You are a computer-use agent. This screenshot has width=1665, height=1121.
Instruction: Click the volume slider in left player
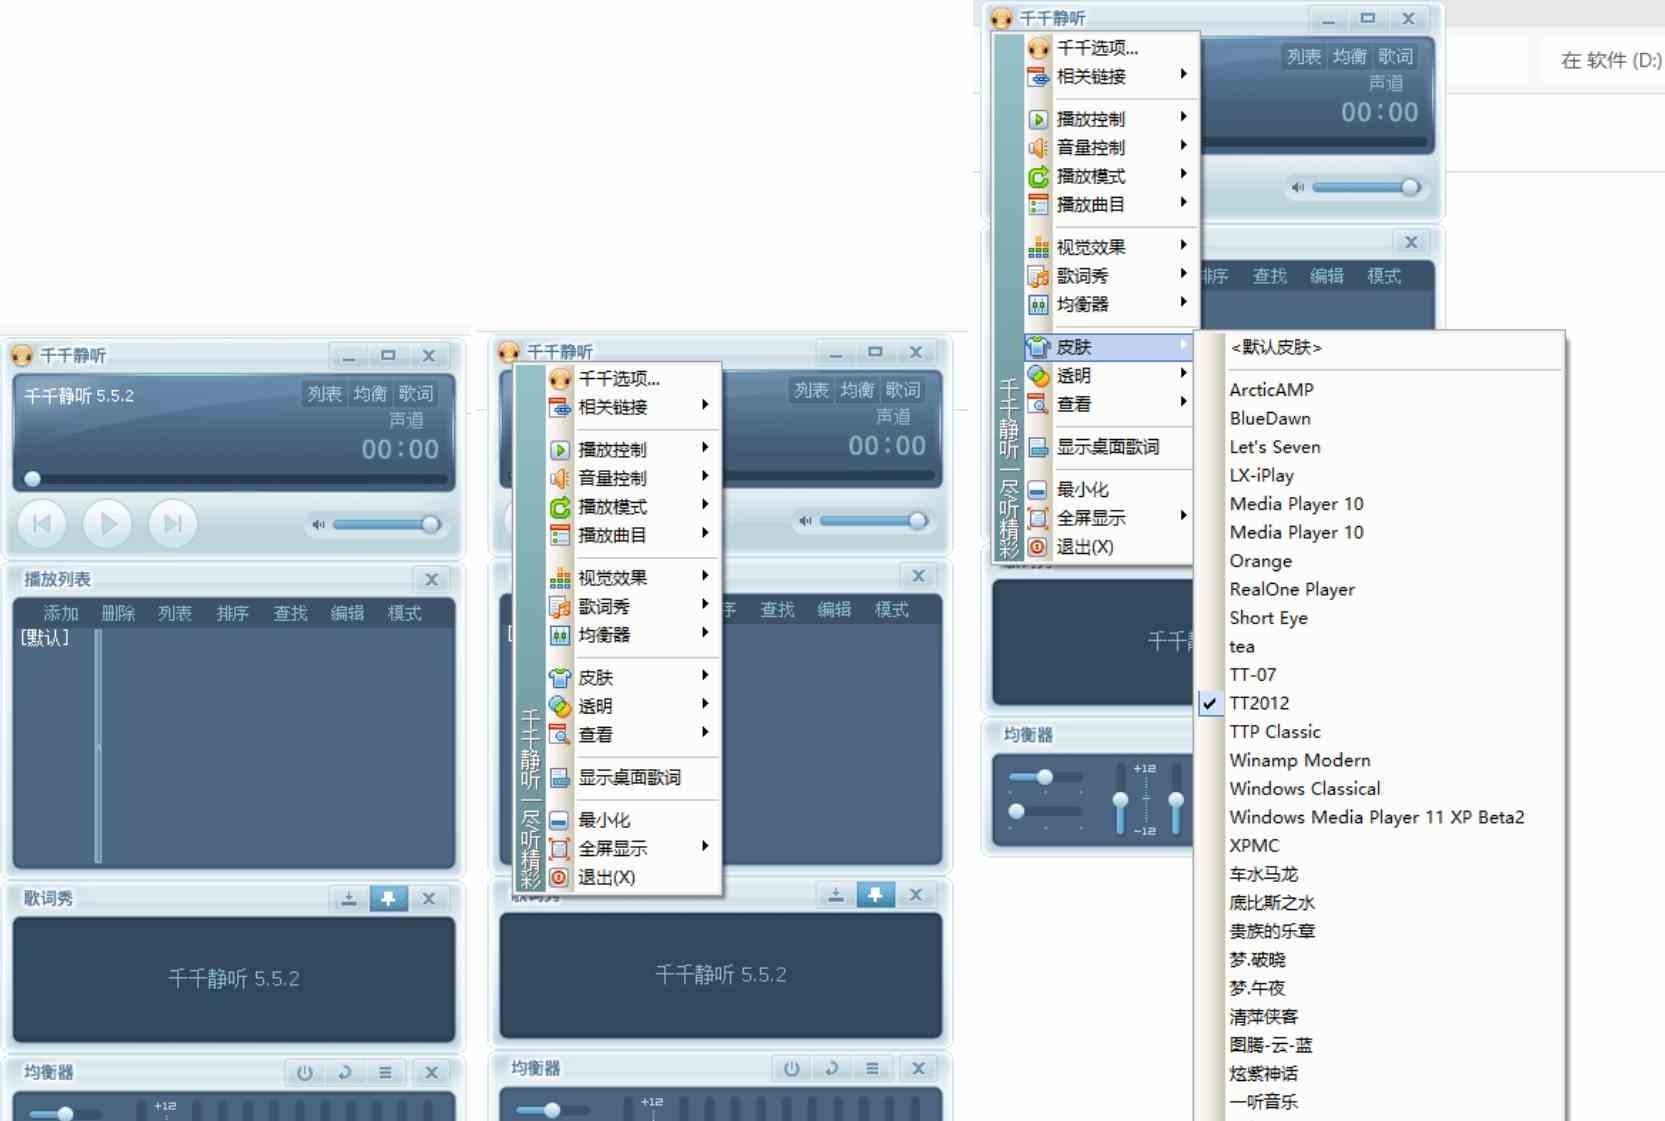click(386, 524)
